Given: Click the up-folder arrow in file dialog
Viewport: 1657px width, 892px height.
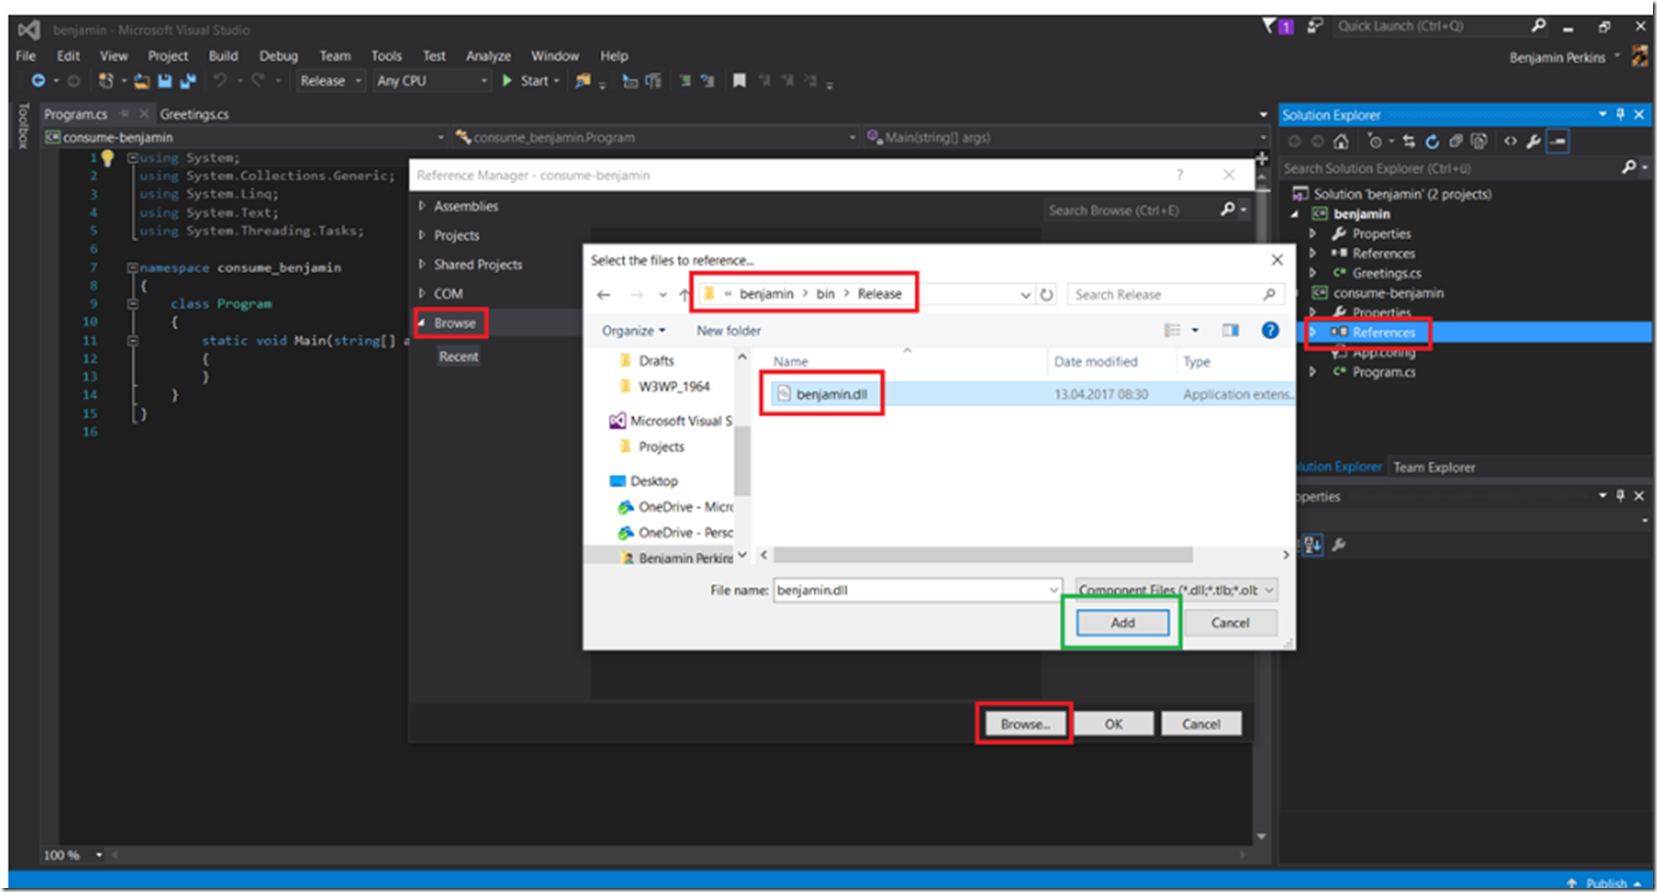Looking at the screenshot, I should pyautogui.click(x=684, y=294).
